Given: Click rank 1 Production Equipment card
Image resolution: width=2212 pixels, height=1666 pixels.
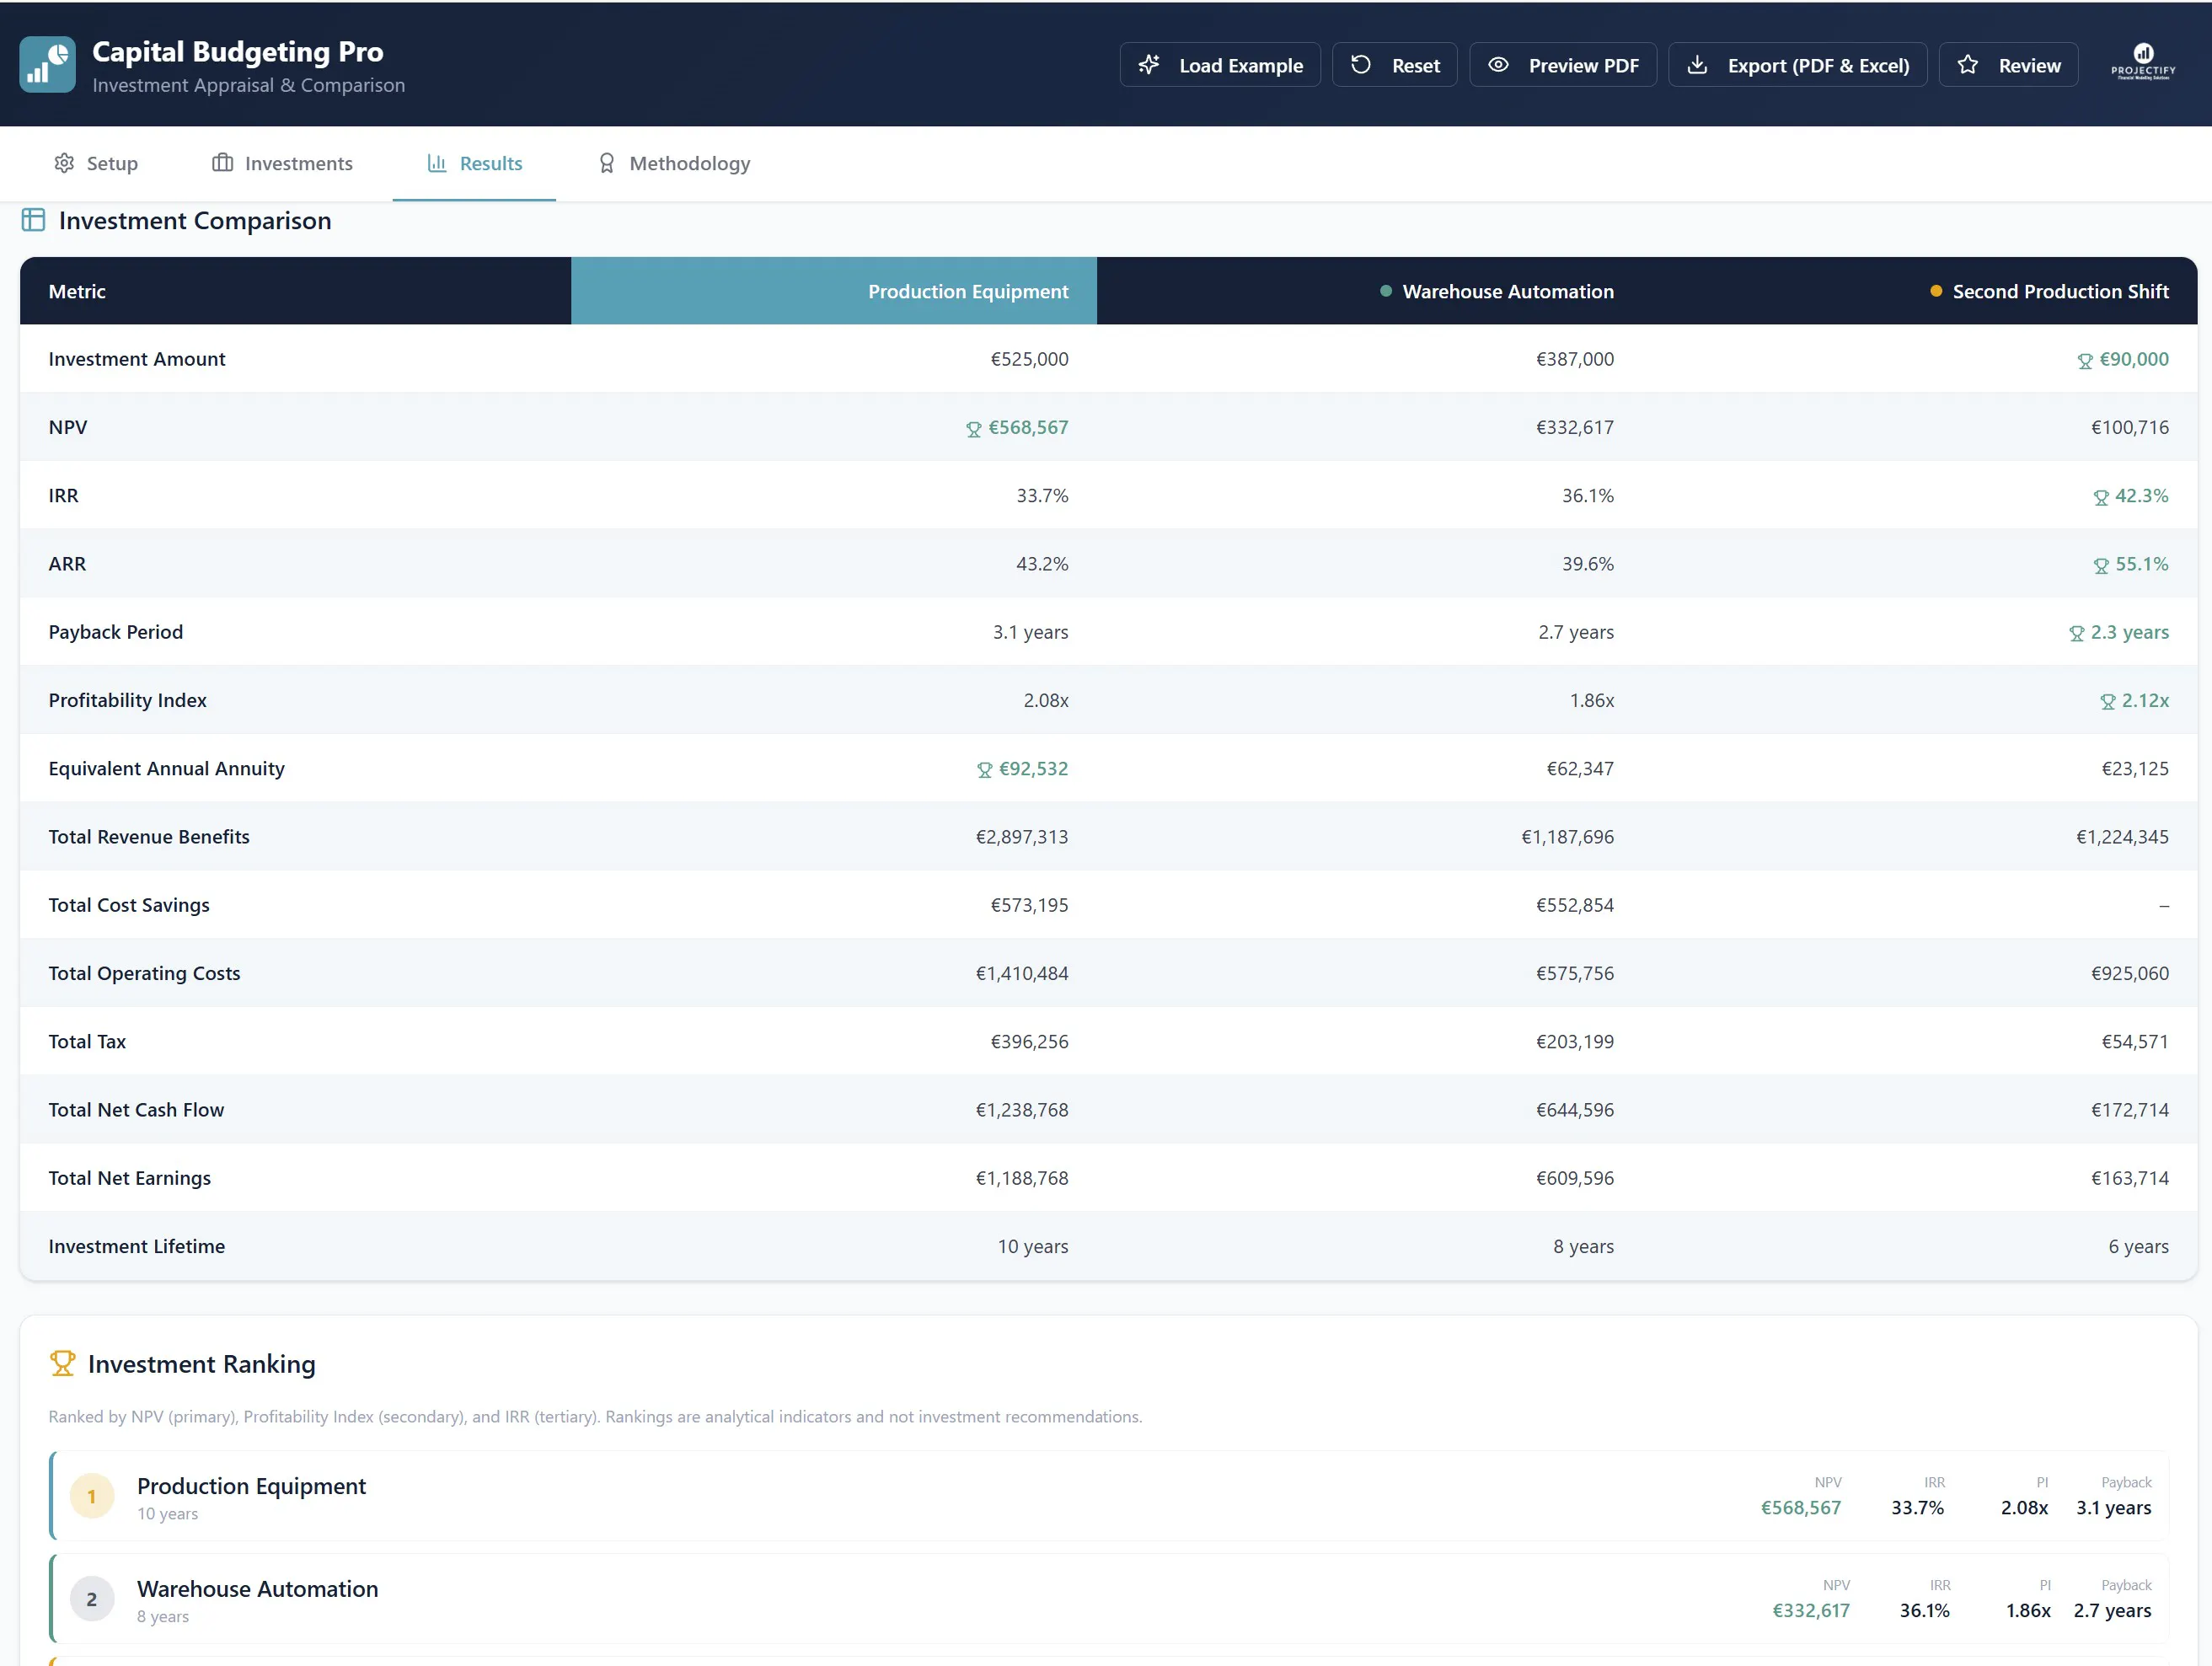Looking at the screenshot, I should 1110,1496.
